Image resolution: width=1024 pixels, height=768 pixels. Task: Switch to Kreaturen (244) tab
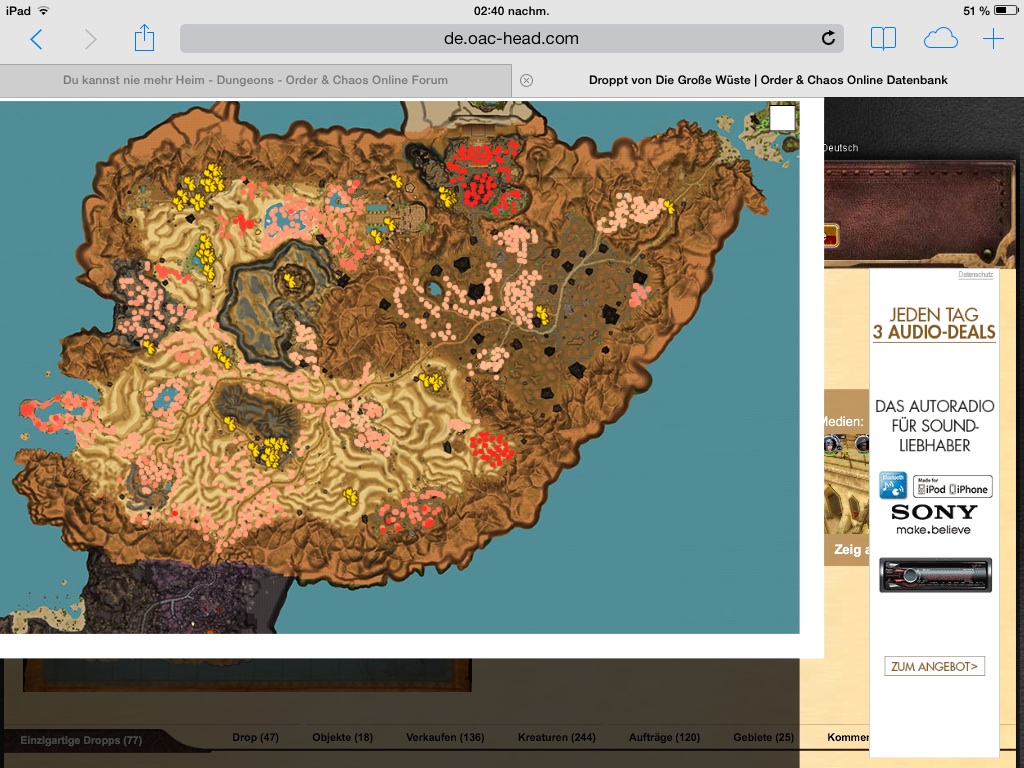click(x=556, y=738)
